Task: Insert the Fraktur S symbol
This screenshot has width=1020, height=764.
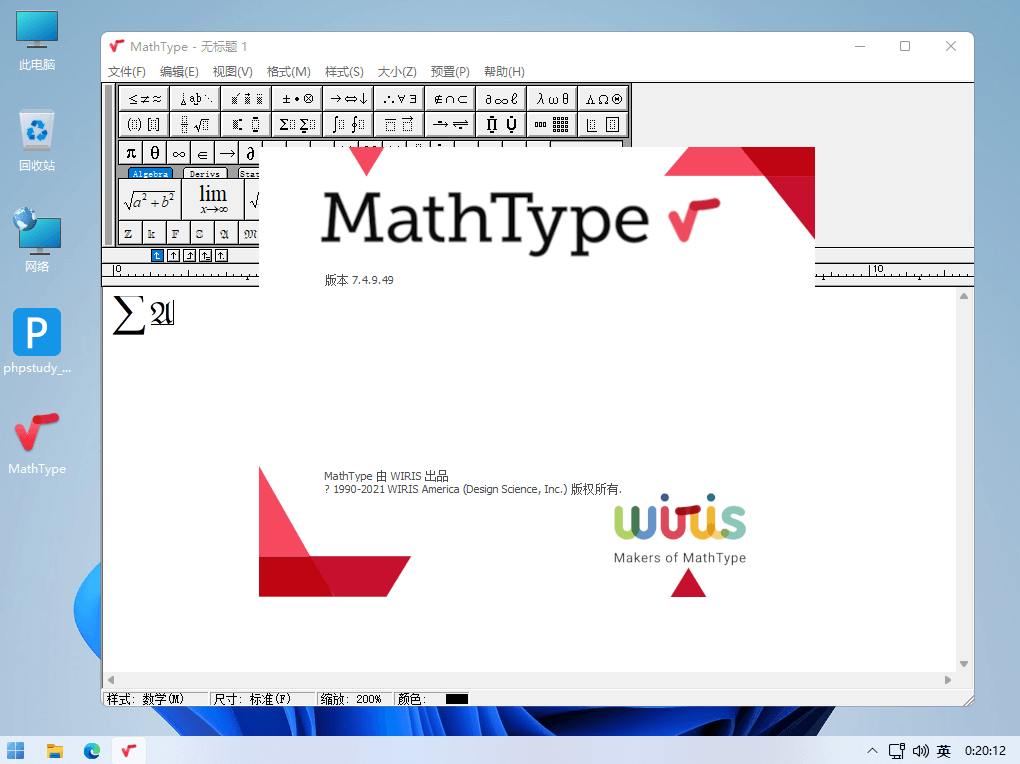Action: click(x=200, y=234)
